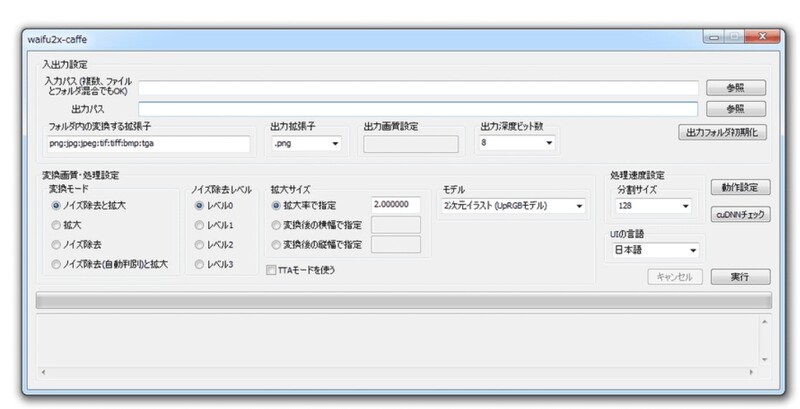Open UIの言語 日本語 dropdown
This screenshot has width=800, height=409.
[655, 250]
